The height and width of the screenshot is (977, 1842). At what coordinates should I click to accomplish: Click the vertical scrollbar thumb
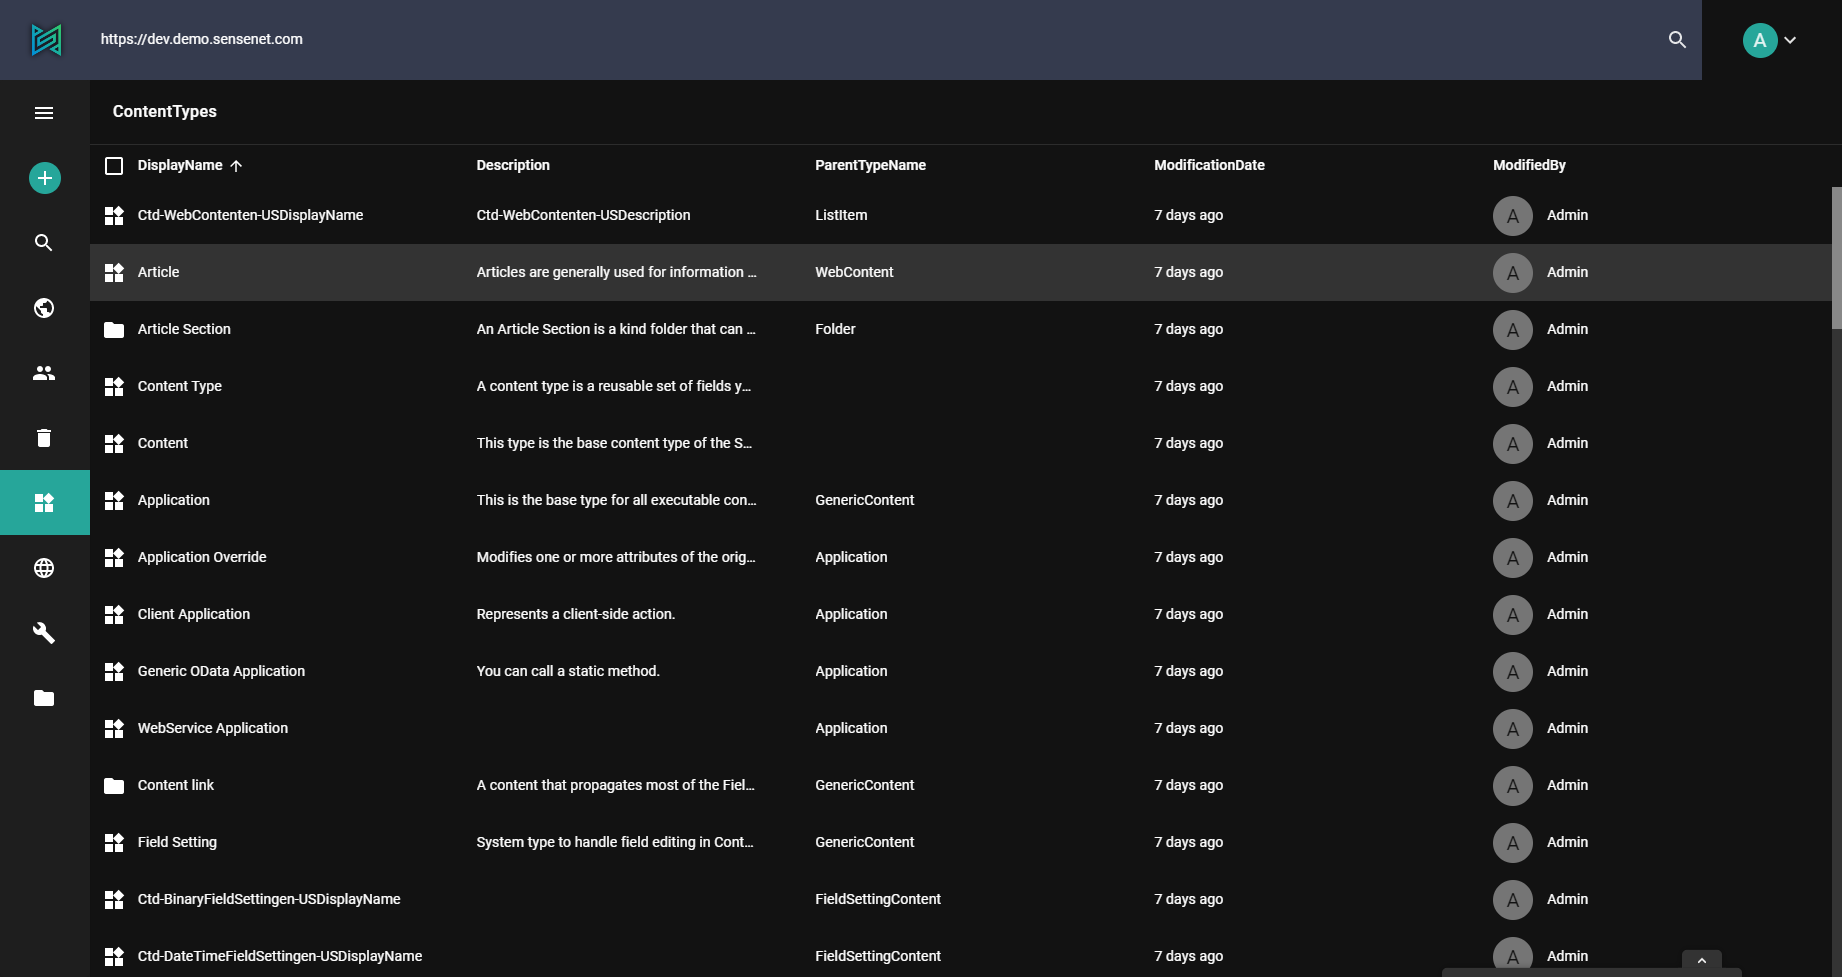coord(1836,257)
